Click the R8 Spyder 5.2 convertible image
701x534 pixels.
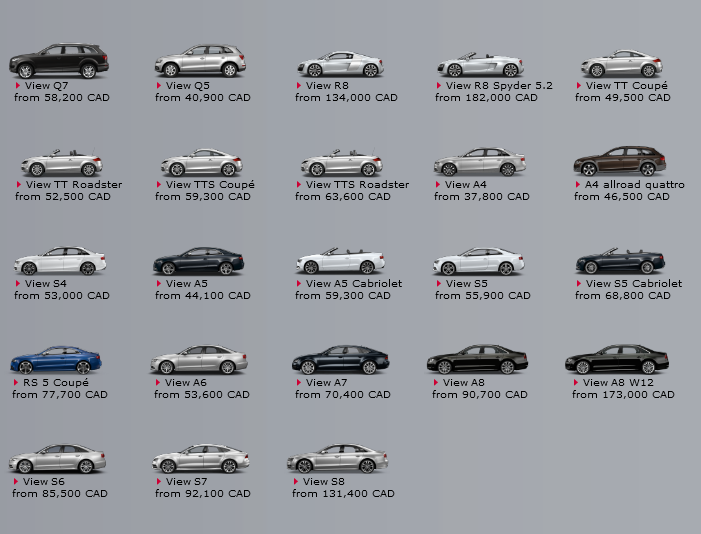481,64
